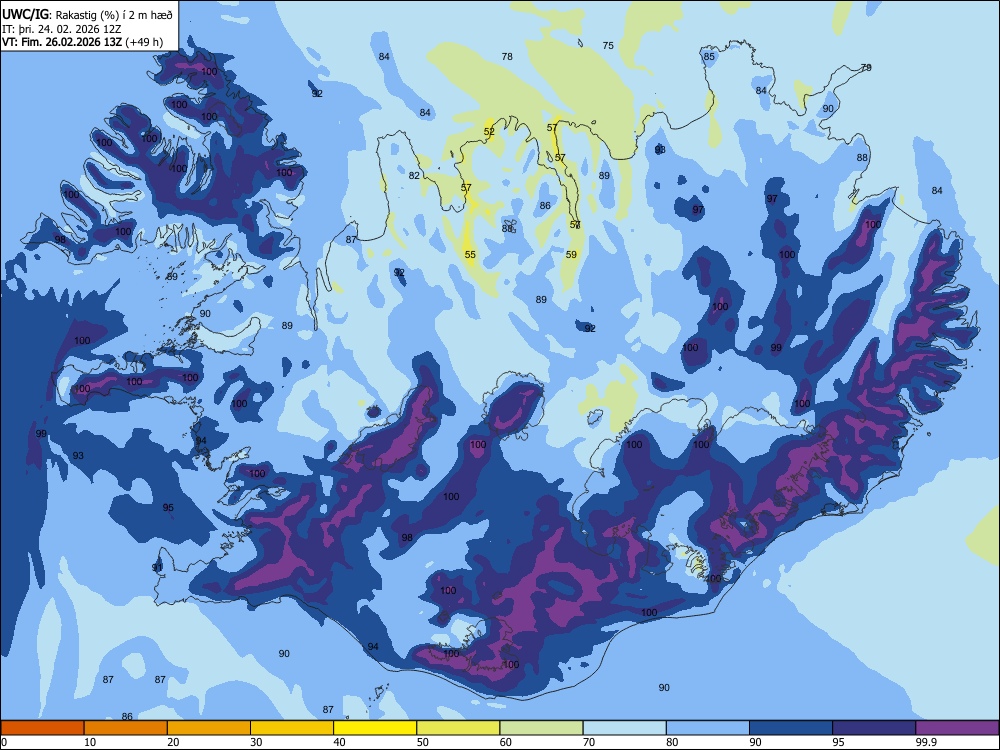
Task: Click the humidity value '82' on the map
Action: (x=414, y=175)
